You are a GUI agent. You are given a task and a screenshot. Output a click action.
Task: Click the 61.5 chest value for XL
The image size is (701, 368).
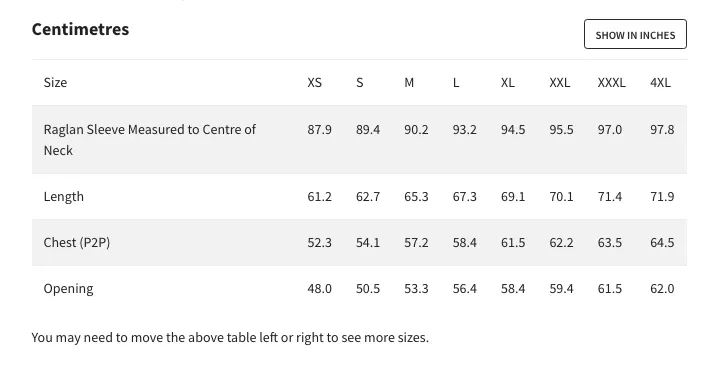tap(513, 242)
